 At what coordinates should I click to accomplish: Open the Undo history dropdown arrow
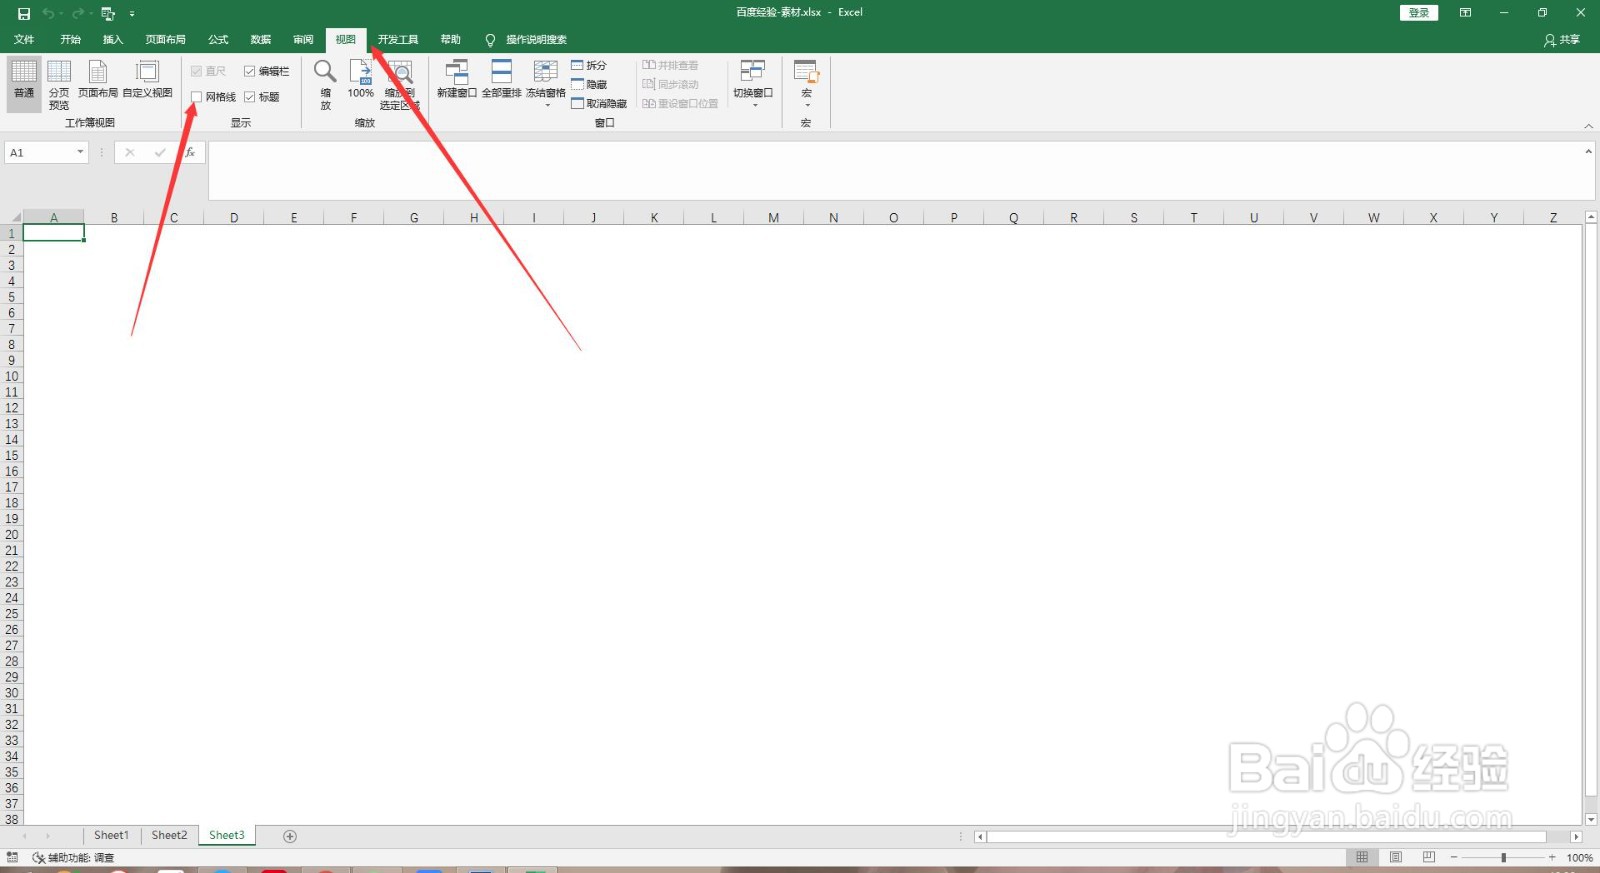[x=61, y=14]
